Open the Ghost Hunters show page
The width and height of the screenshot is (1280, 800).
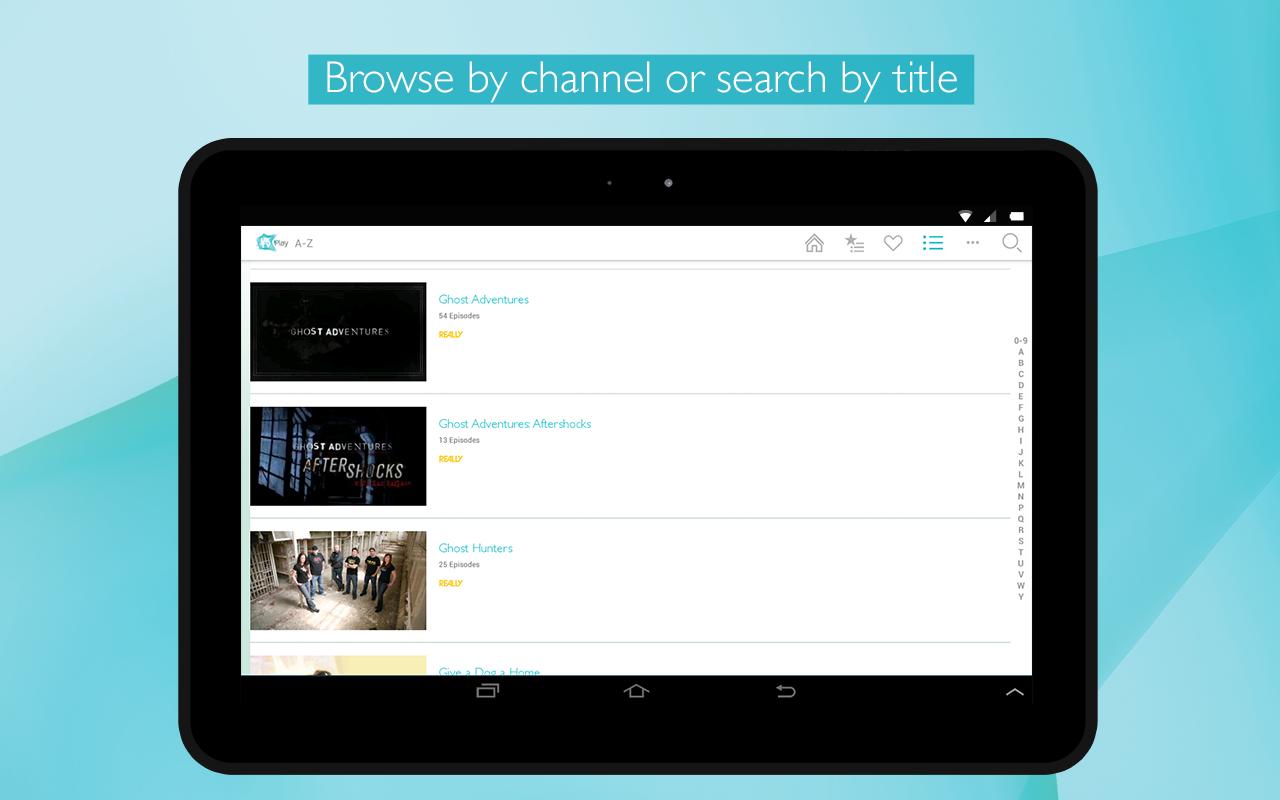coord(475,548)
